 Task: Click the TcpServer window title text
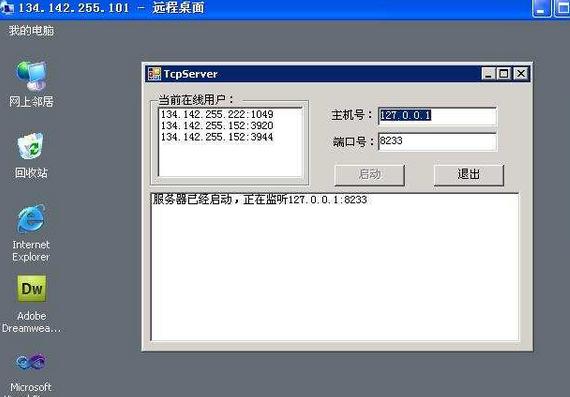point(190,74)
